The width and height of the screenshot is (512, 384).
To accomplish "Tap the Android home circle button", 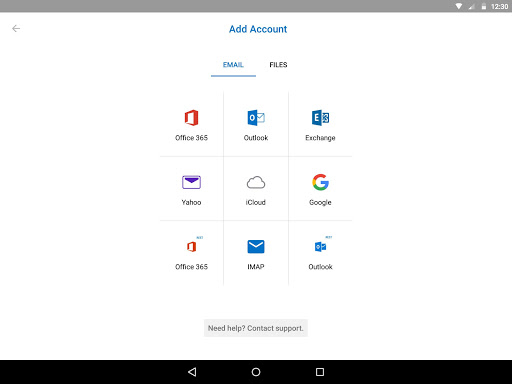I will pyautogui.click(x=256, y=372).
